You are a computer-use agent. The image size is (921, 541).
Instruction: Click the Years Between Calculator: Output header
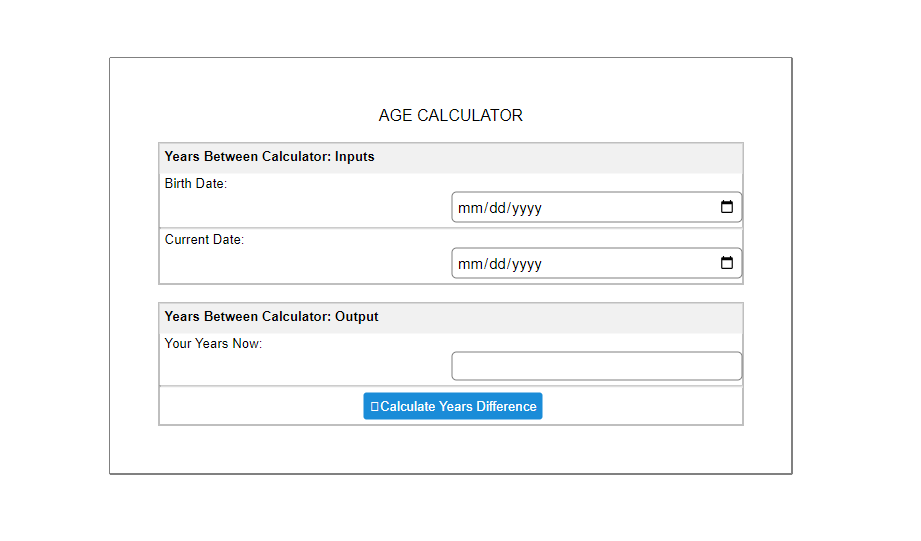click(x=271, y=317)
